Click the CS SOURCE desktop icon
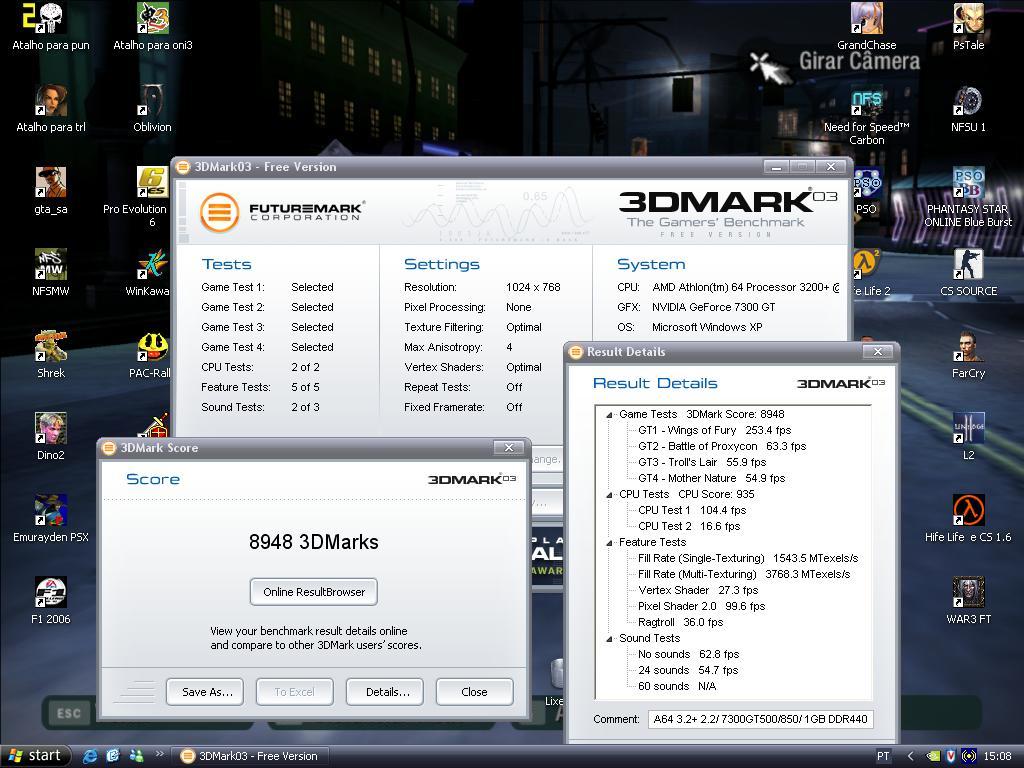The image size is (1024, 768). point(968,273)
